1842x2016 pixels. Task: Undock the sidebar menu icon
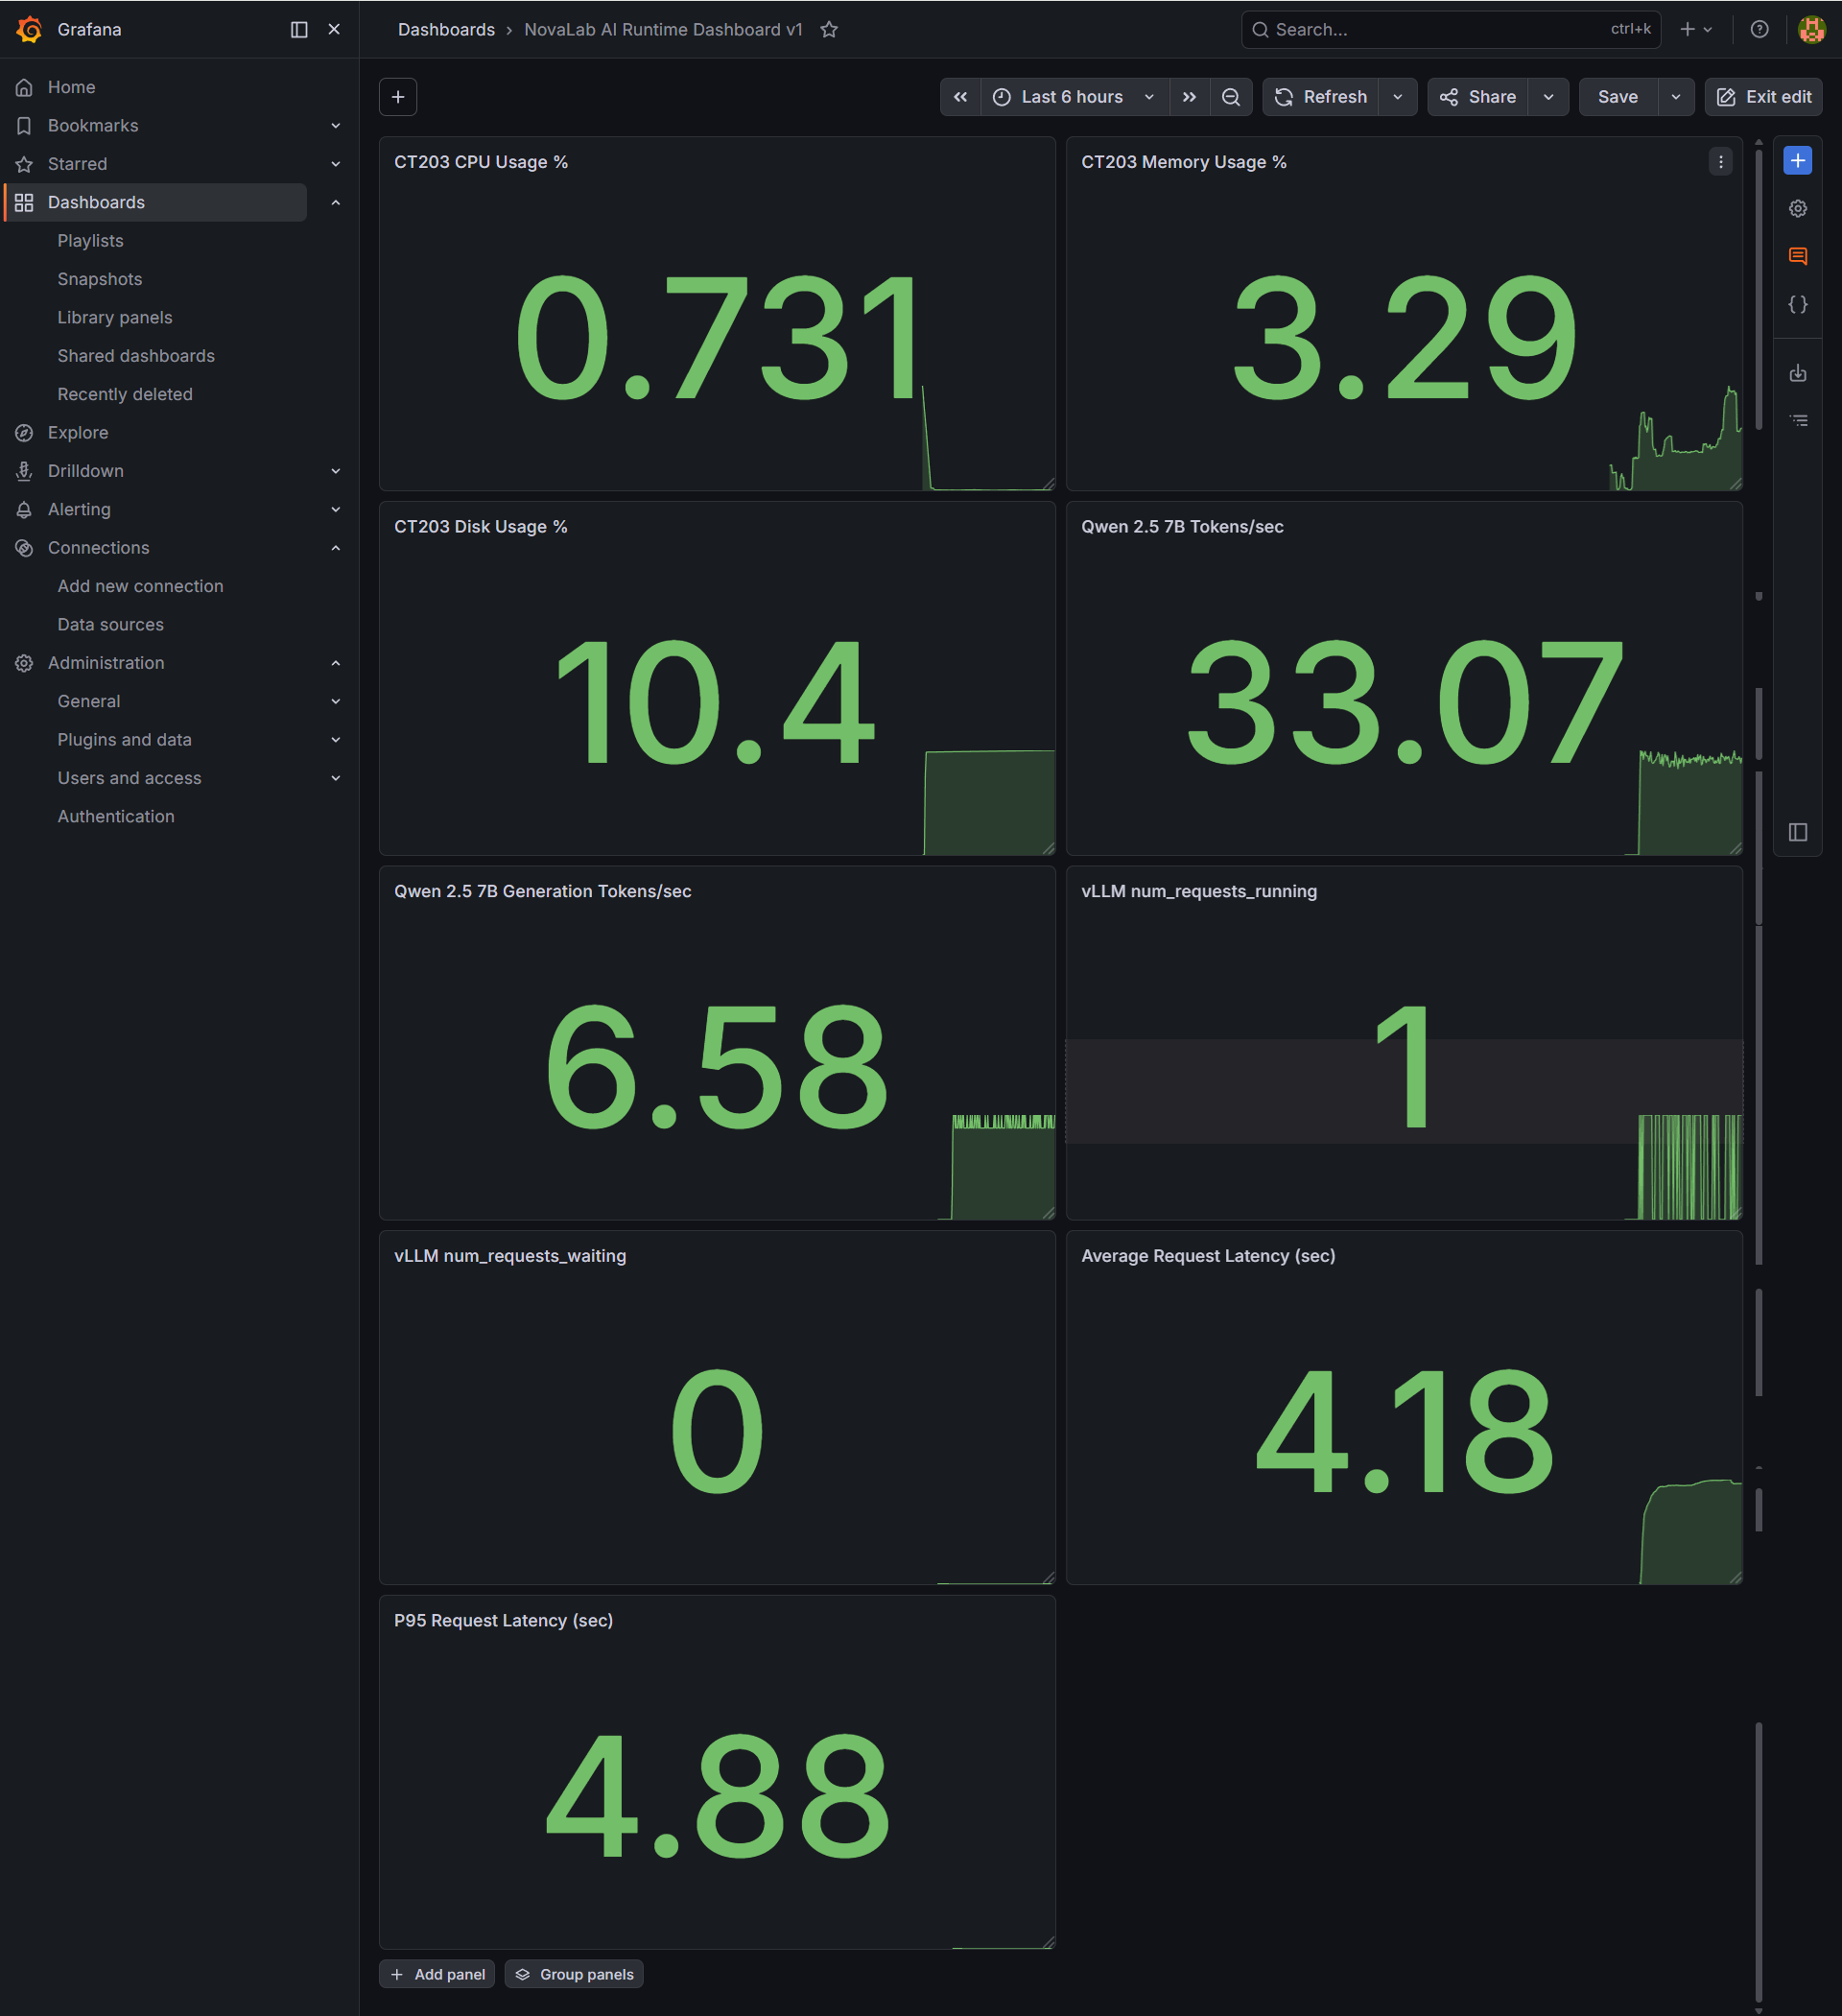[x=299, y=29]
